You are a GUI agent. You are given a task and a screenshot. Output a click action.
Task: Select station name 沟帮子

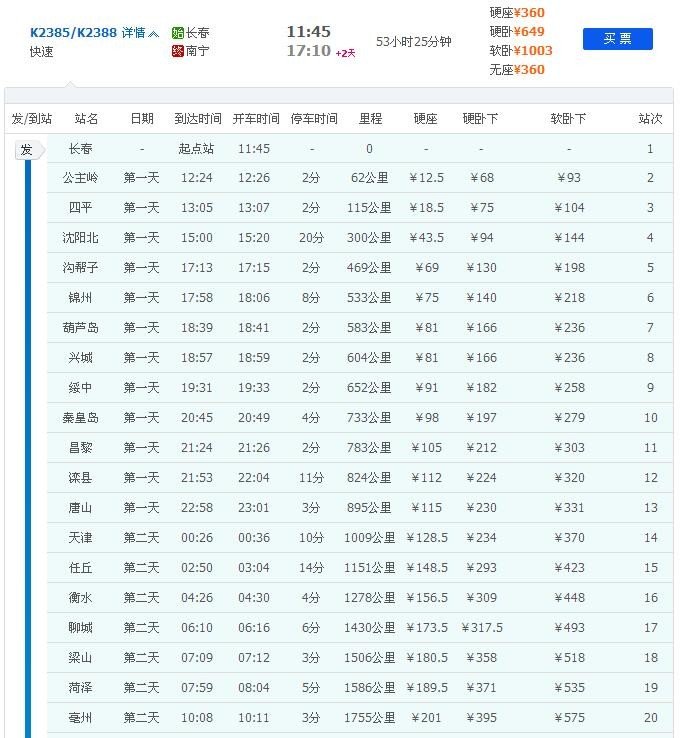pyautogui.click(x=80, y=268)
